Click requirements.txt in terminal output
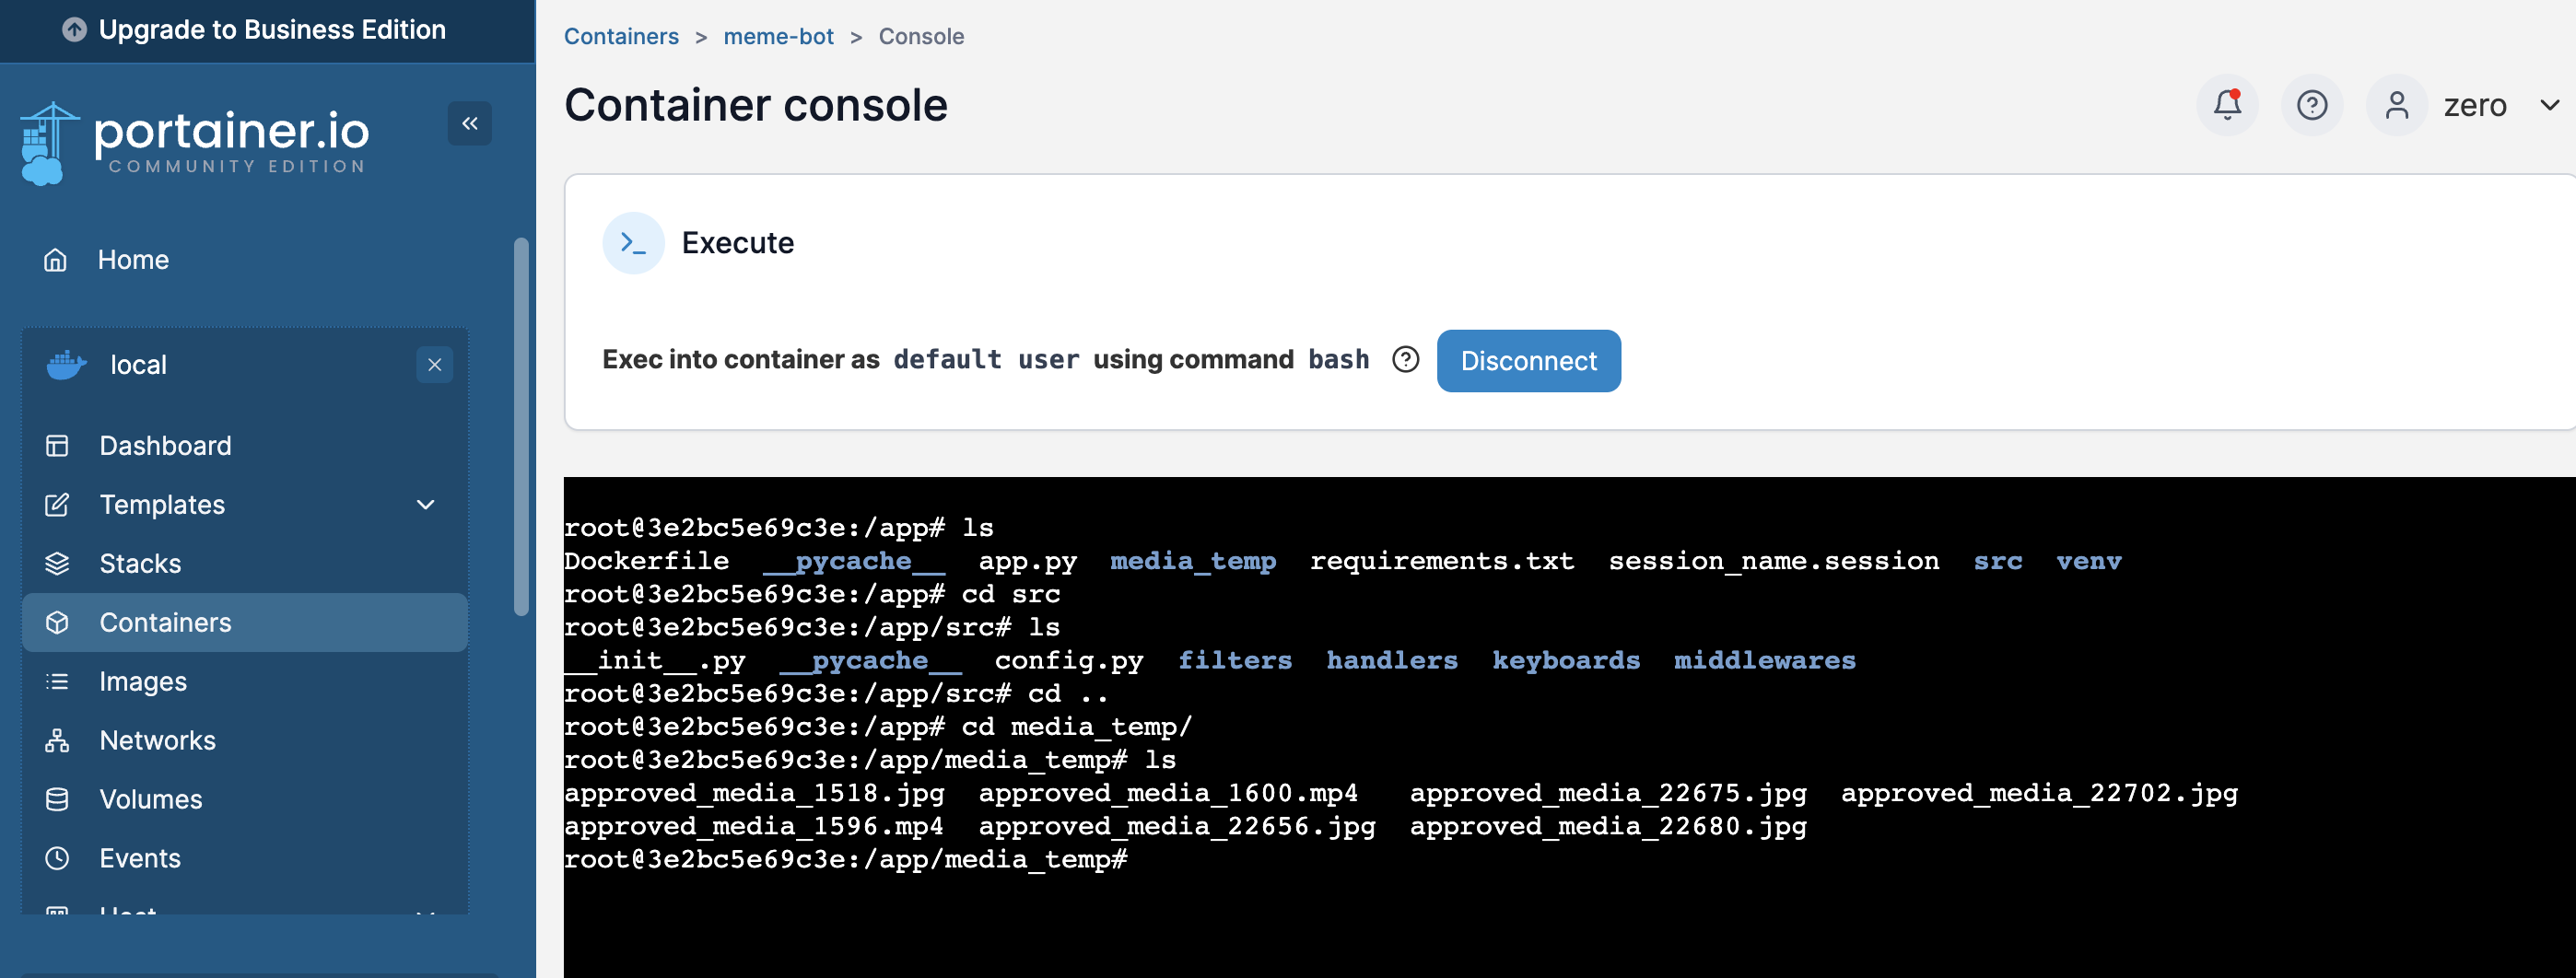The width and height of the screenshot is (2576, 978). 1442,561
